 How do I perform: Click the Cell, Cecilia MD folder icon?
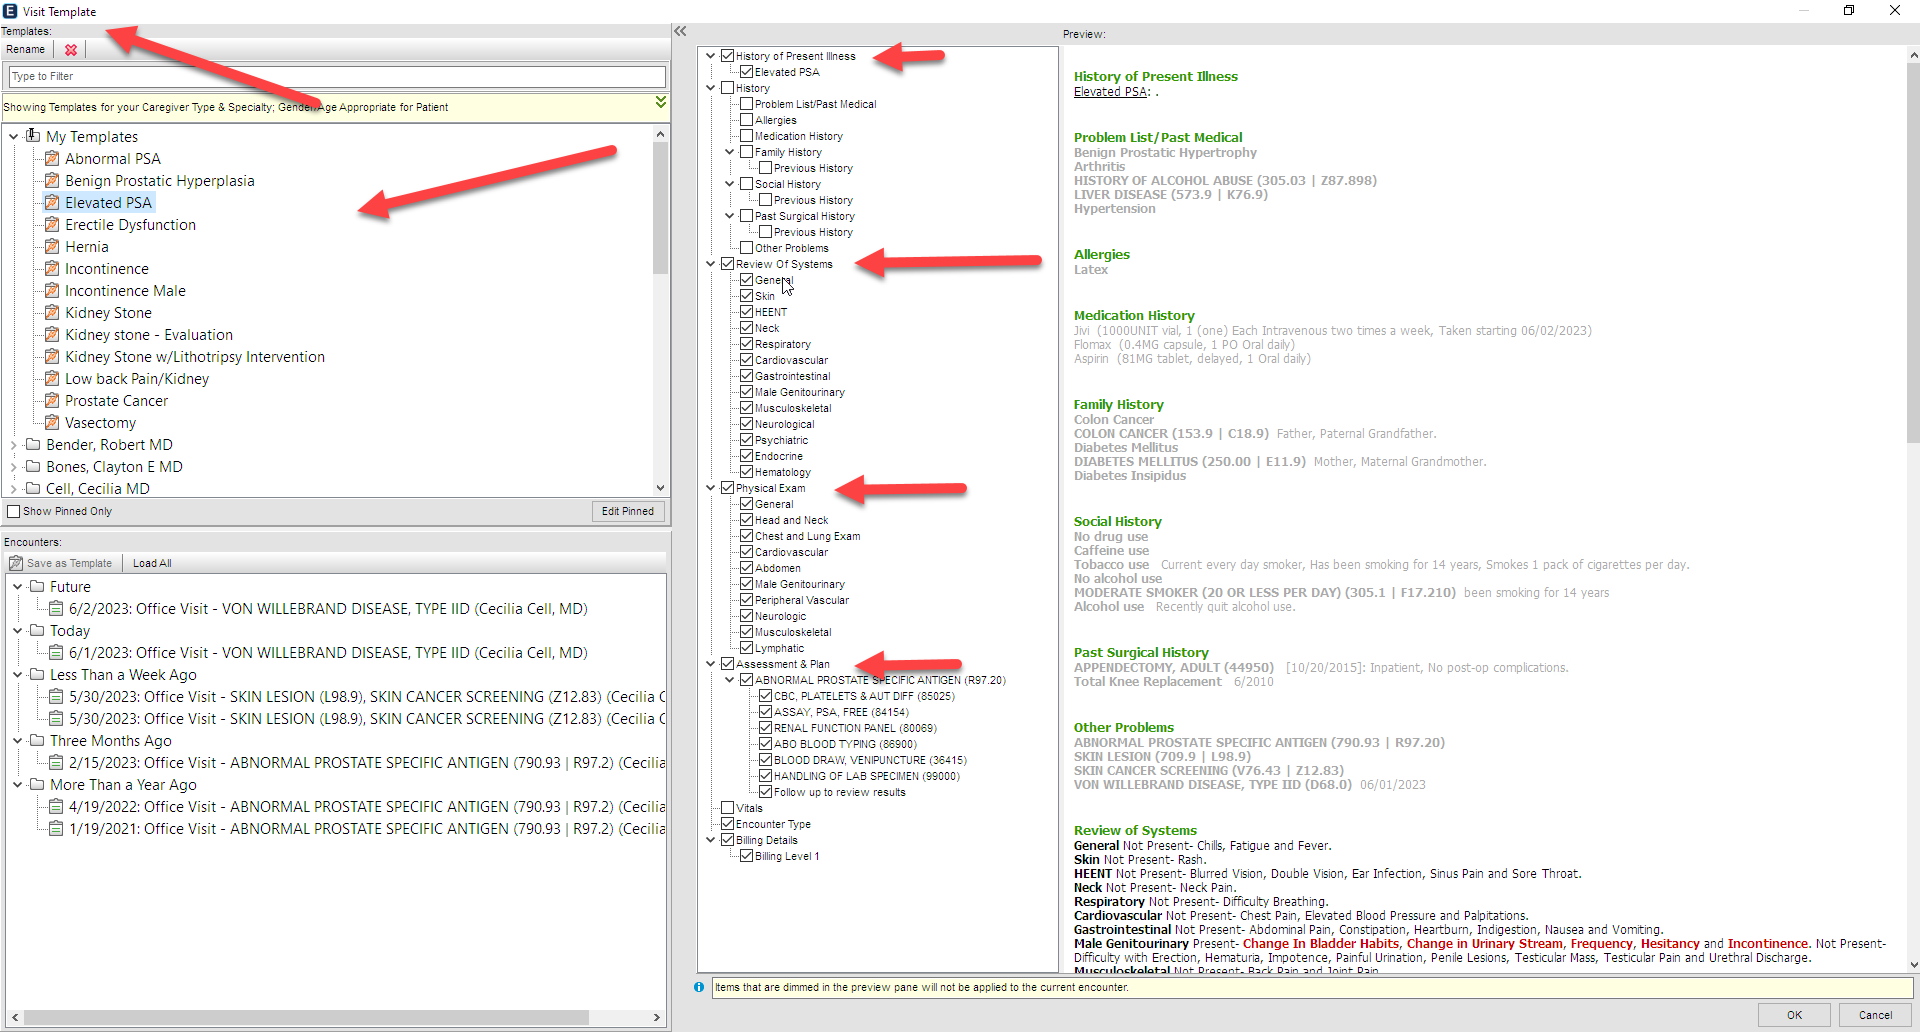(33, 489)
